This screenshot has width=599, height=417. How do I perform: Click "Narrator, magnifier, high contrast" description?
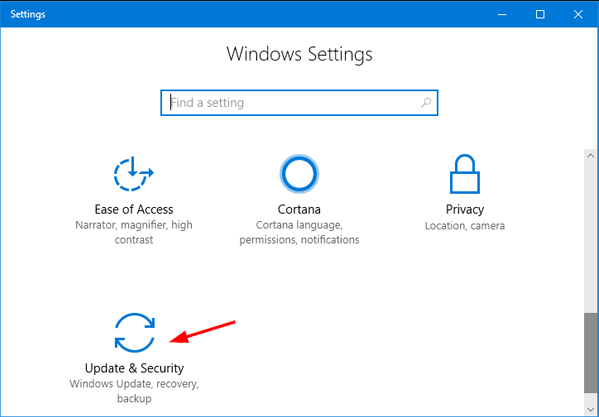click(134, 232)
